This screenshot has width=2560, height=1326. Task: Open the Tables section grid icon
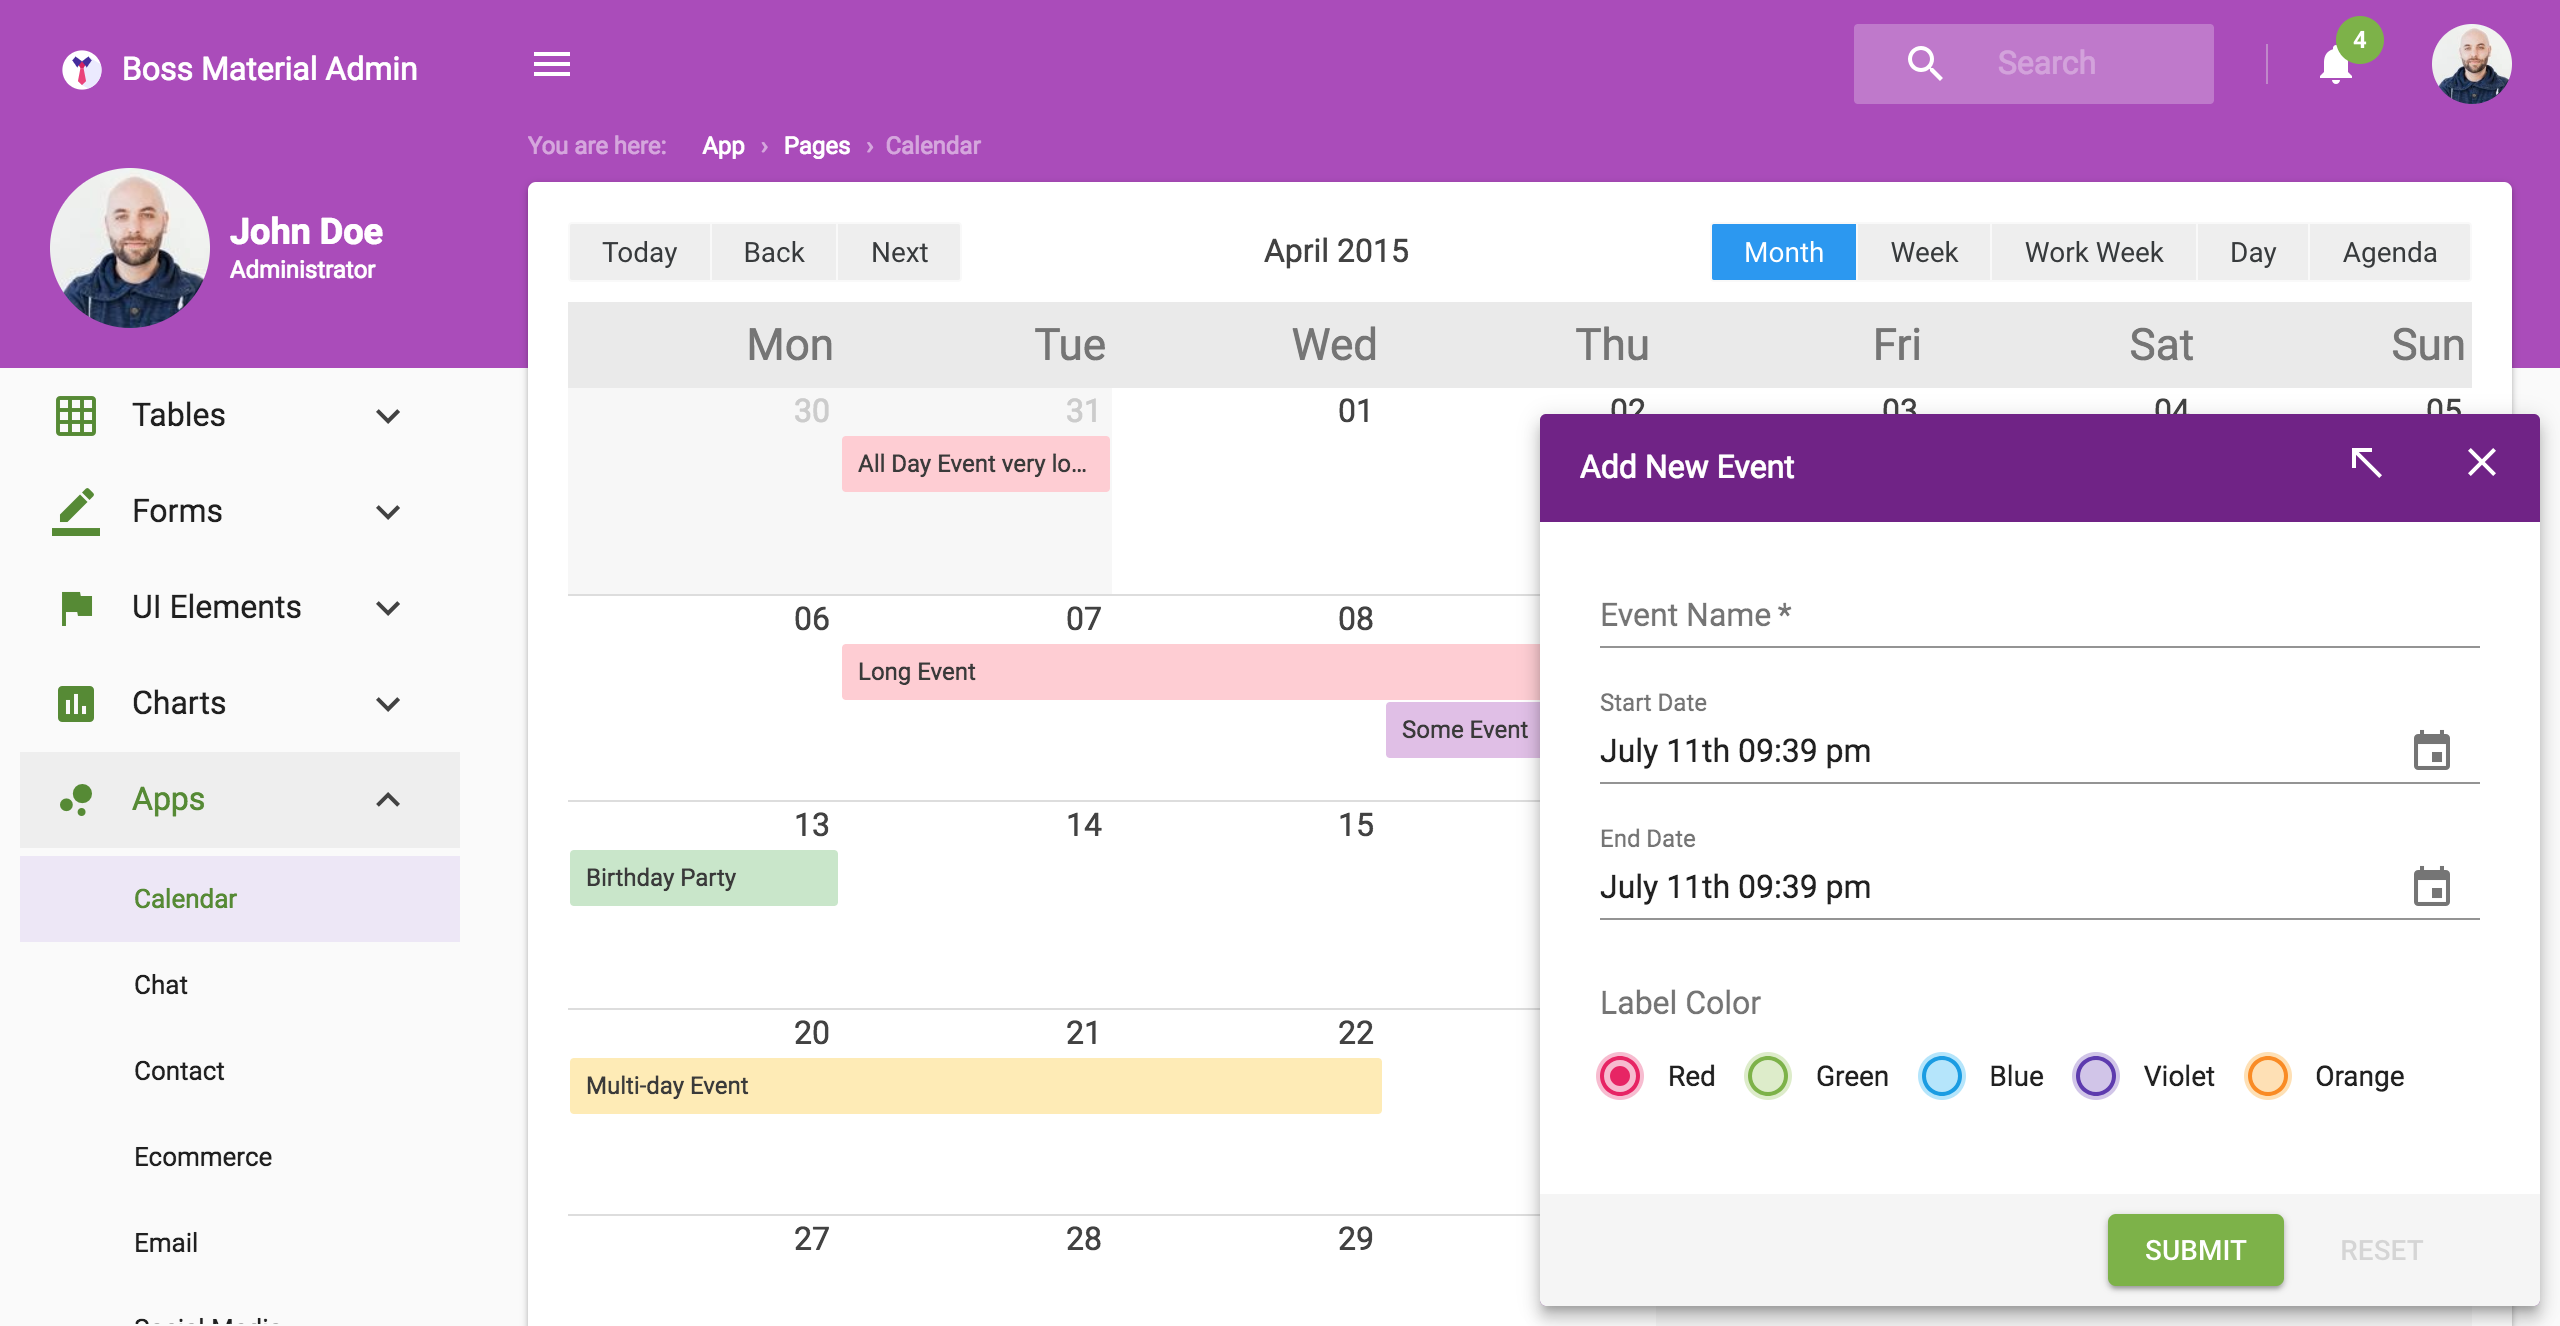(x=76, y=415)
